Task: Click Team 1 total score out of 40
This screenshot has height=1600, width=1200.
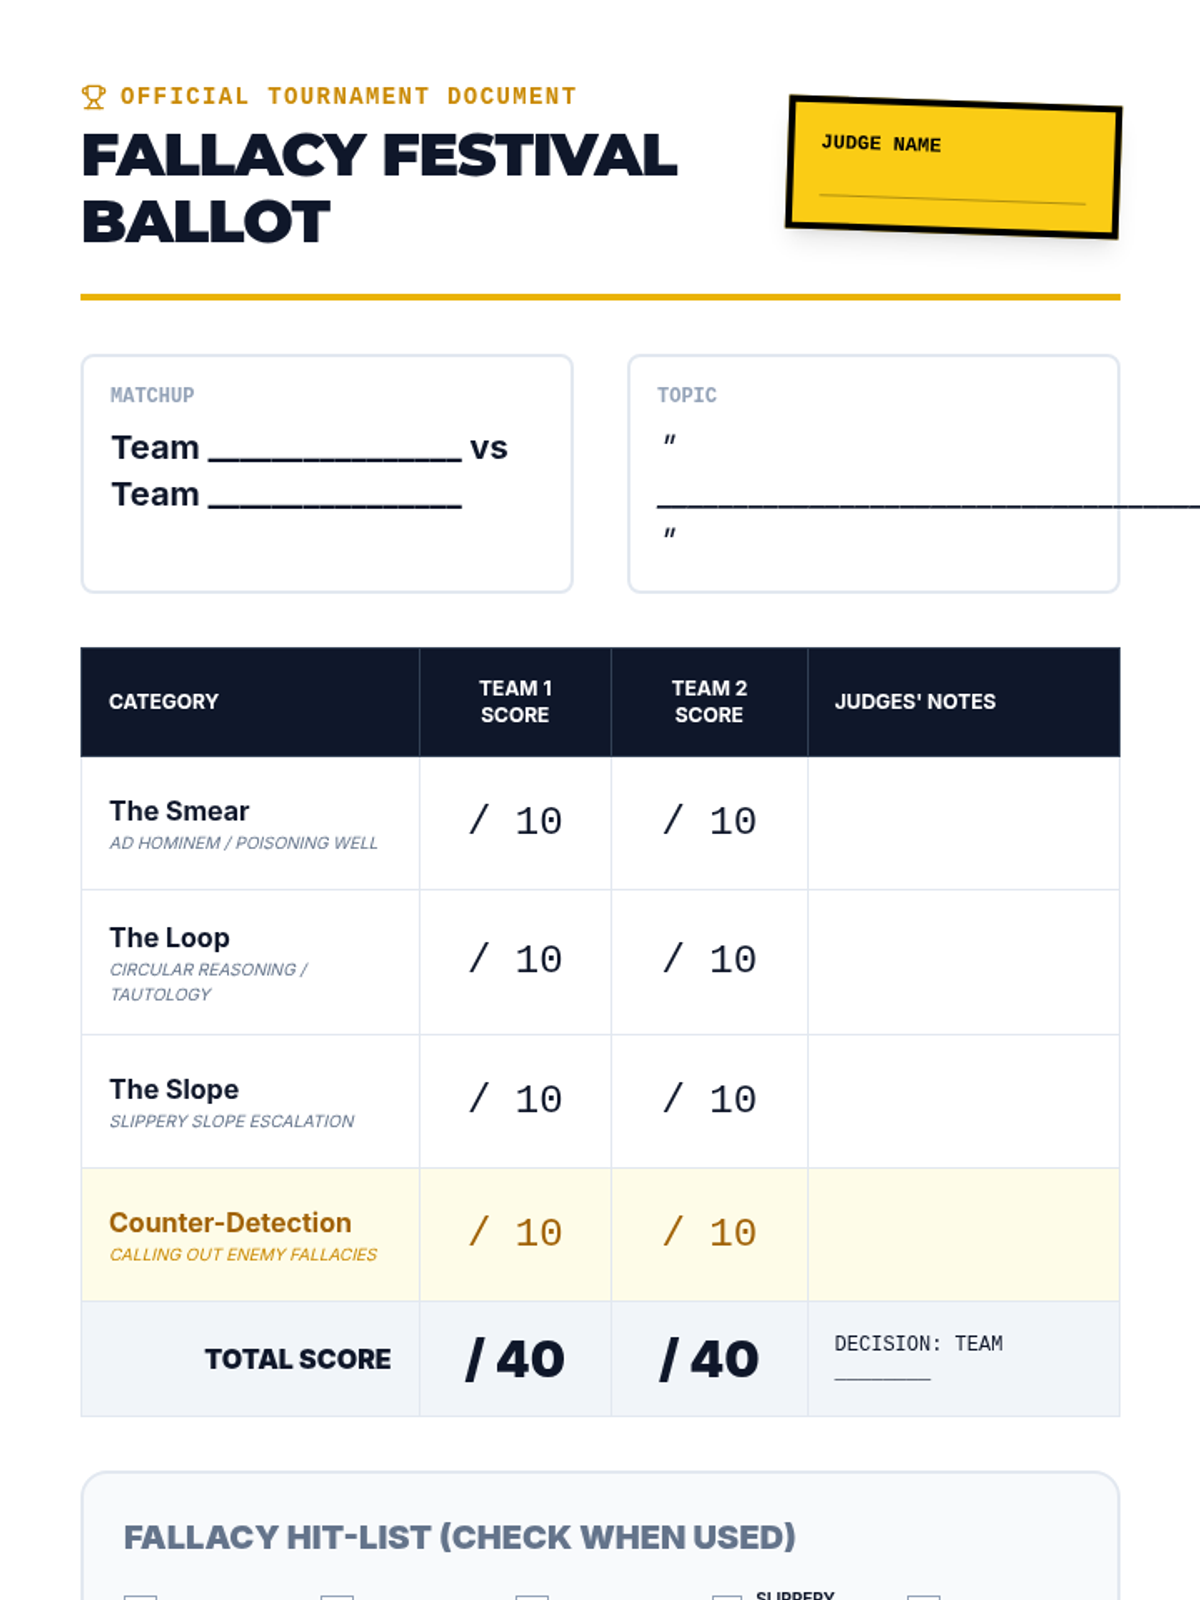Action: [x=515, y=1359]
